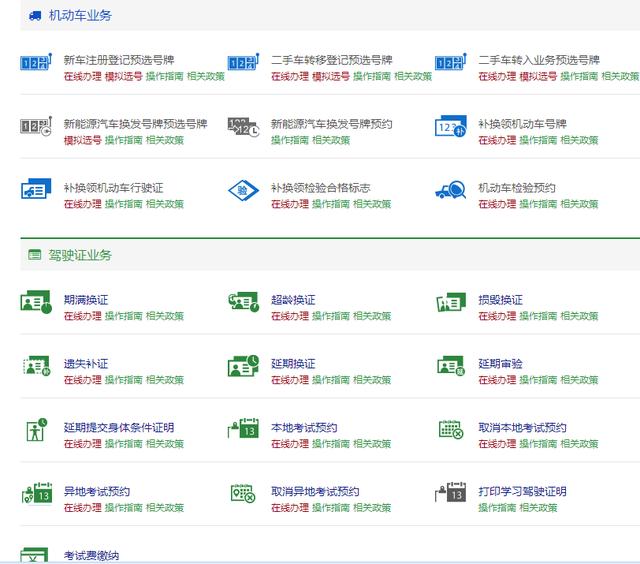
Task: Click the 新能源汽车换发号牌预约 clock icon
Action: point(244,127)
